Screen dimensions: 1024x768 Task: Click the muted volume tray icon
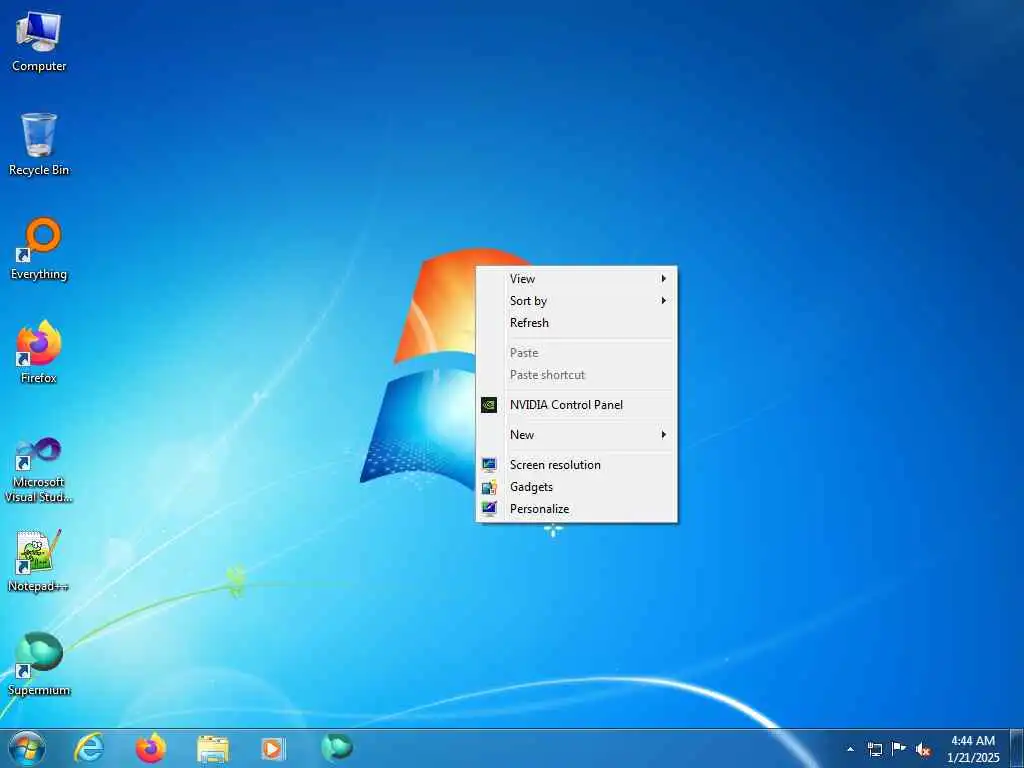coord(923,750)
